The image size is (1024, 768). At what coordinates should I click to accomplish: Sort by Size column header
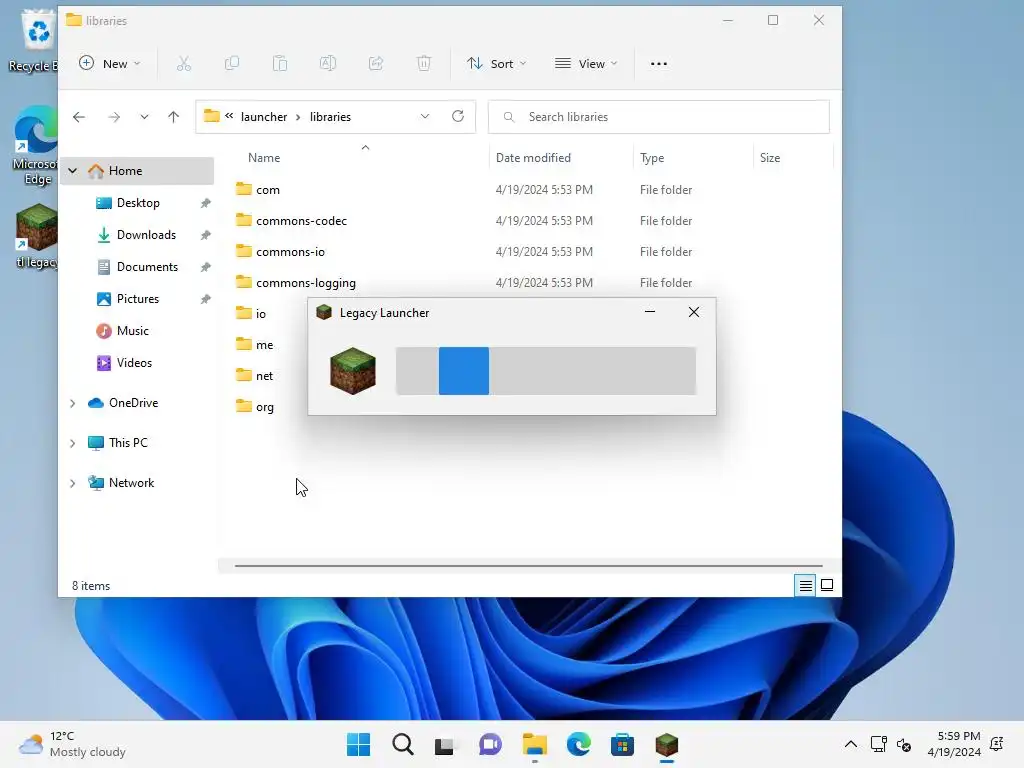tap(770, 158)
